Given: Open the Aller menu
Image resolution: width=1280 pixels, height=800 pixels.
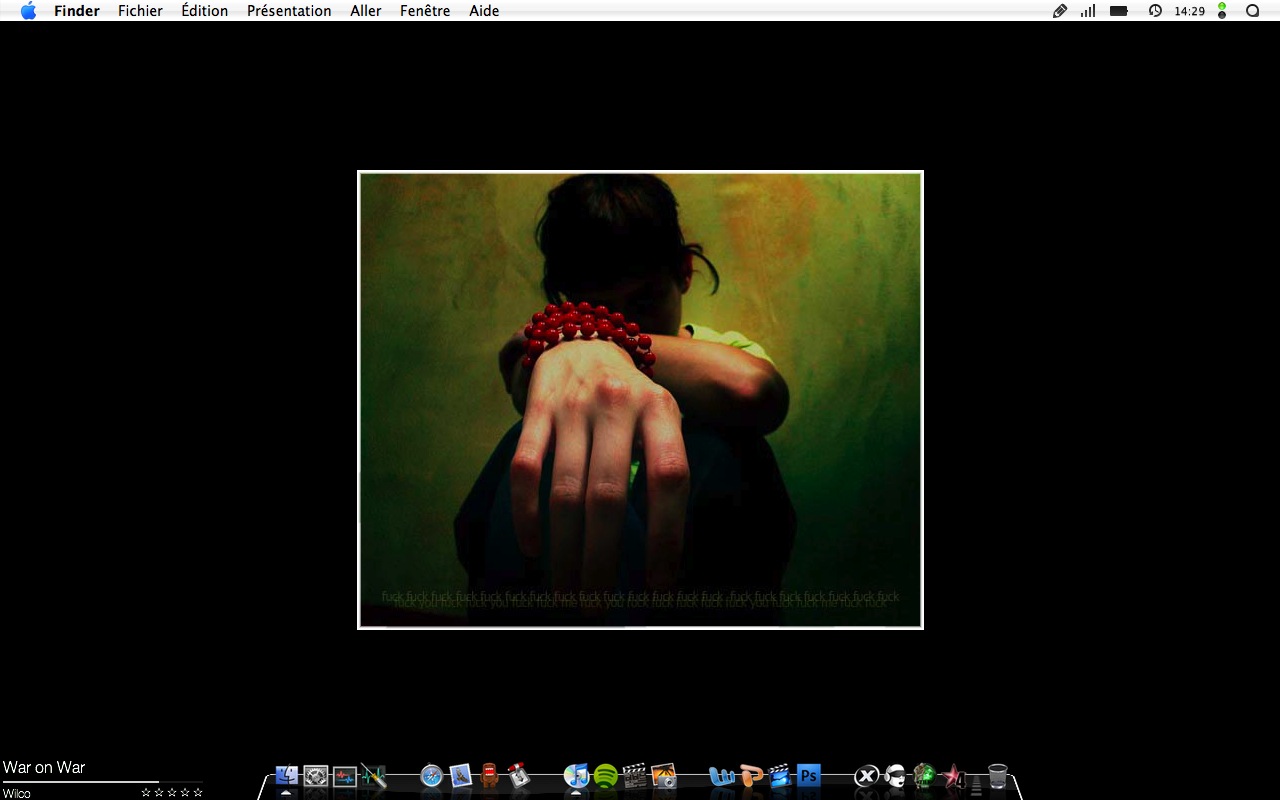Looking at the screenshot, I should 366,11.
